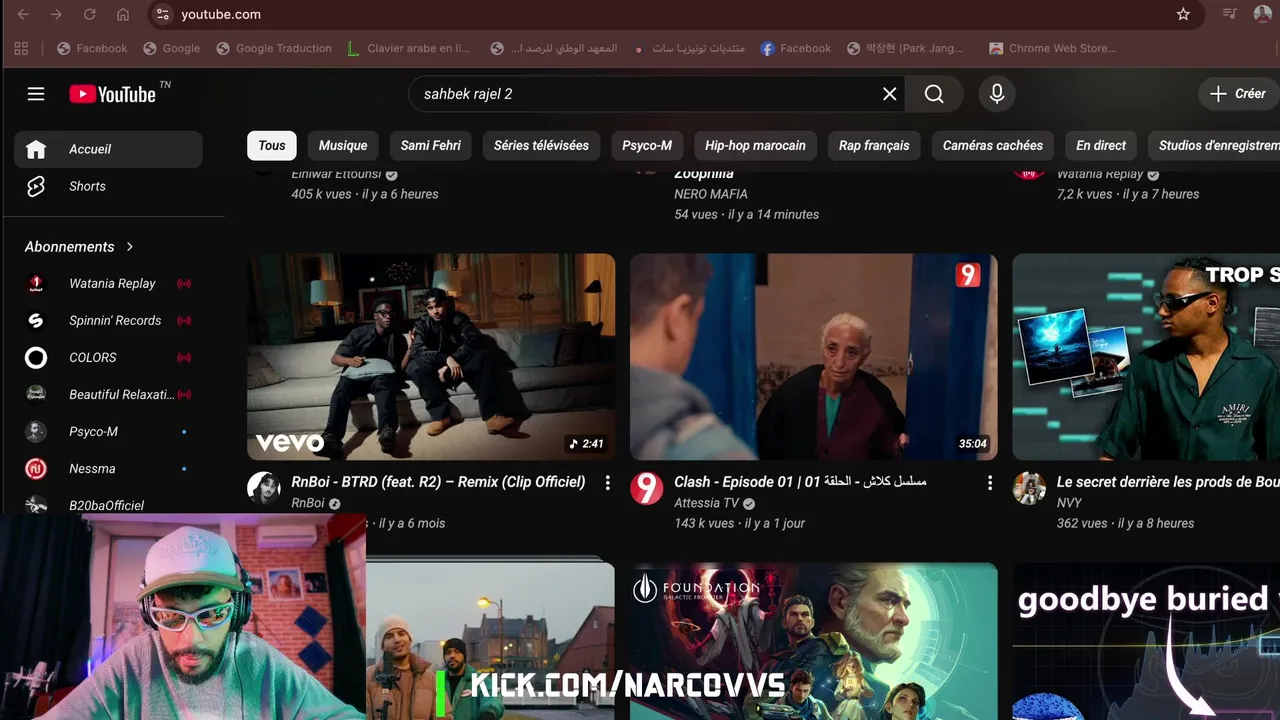Open Psyco-M subscription in sidebar

tap(108, 431)
